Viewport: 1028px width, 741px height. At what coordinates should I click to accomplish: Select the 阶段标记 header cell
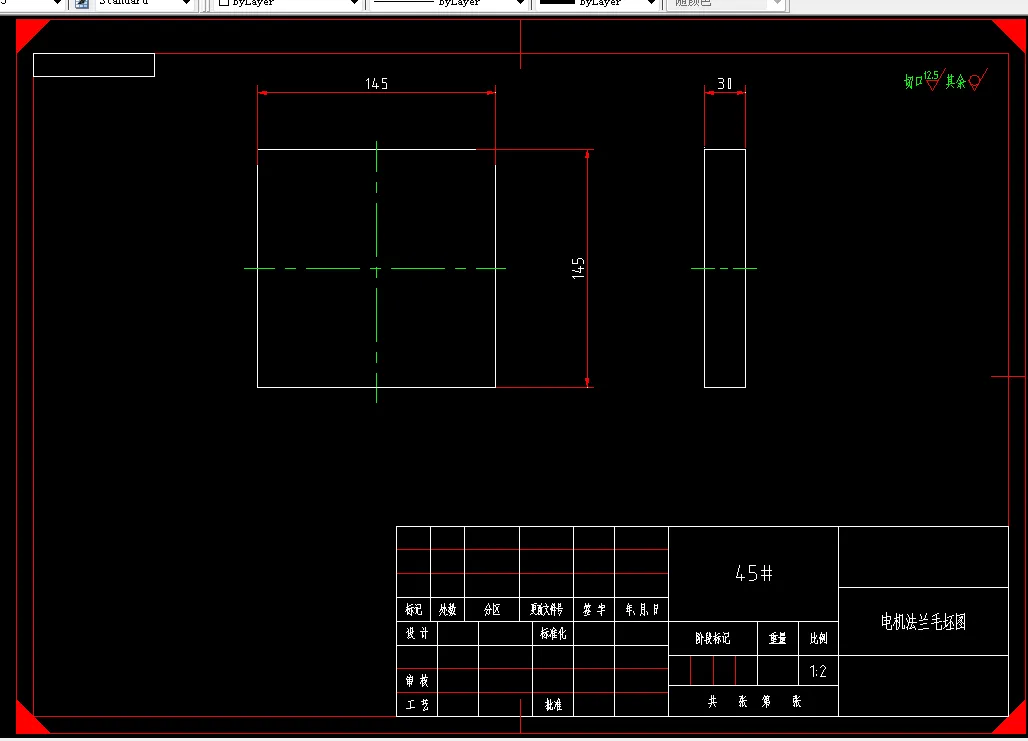click(713, 638)
